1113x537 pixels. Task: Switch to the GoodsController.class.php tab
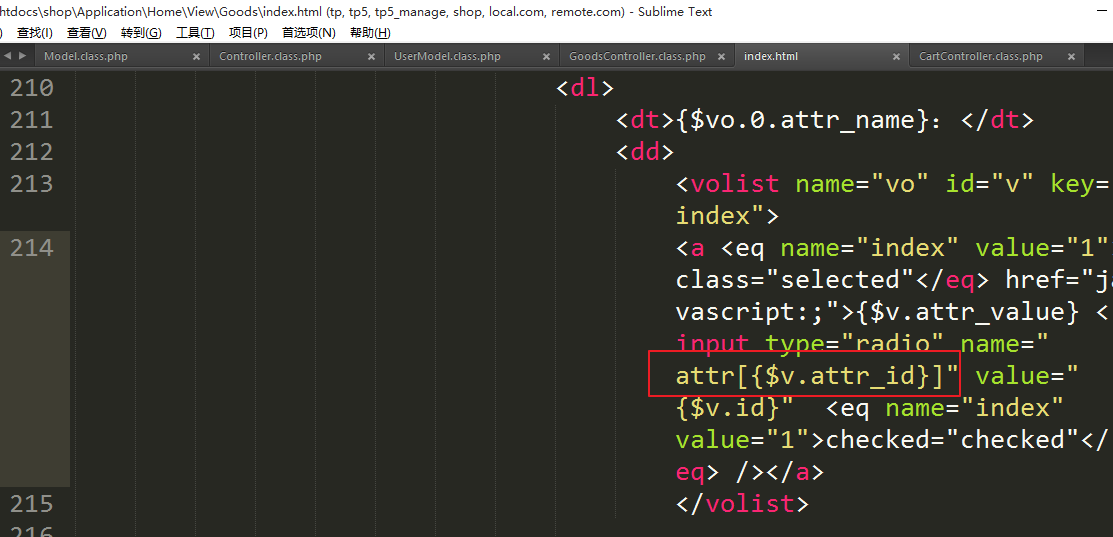637,57
